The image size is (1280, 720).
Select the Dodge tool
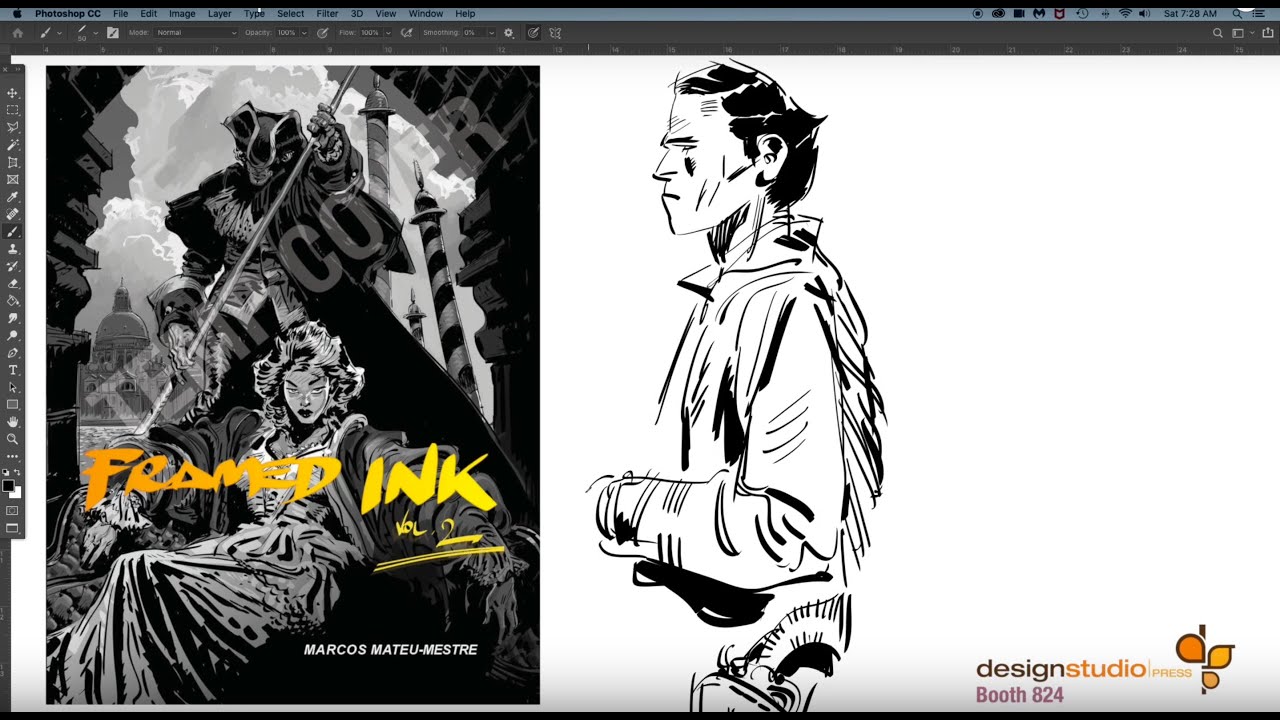coord(13,335)
